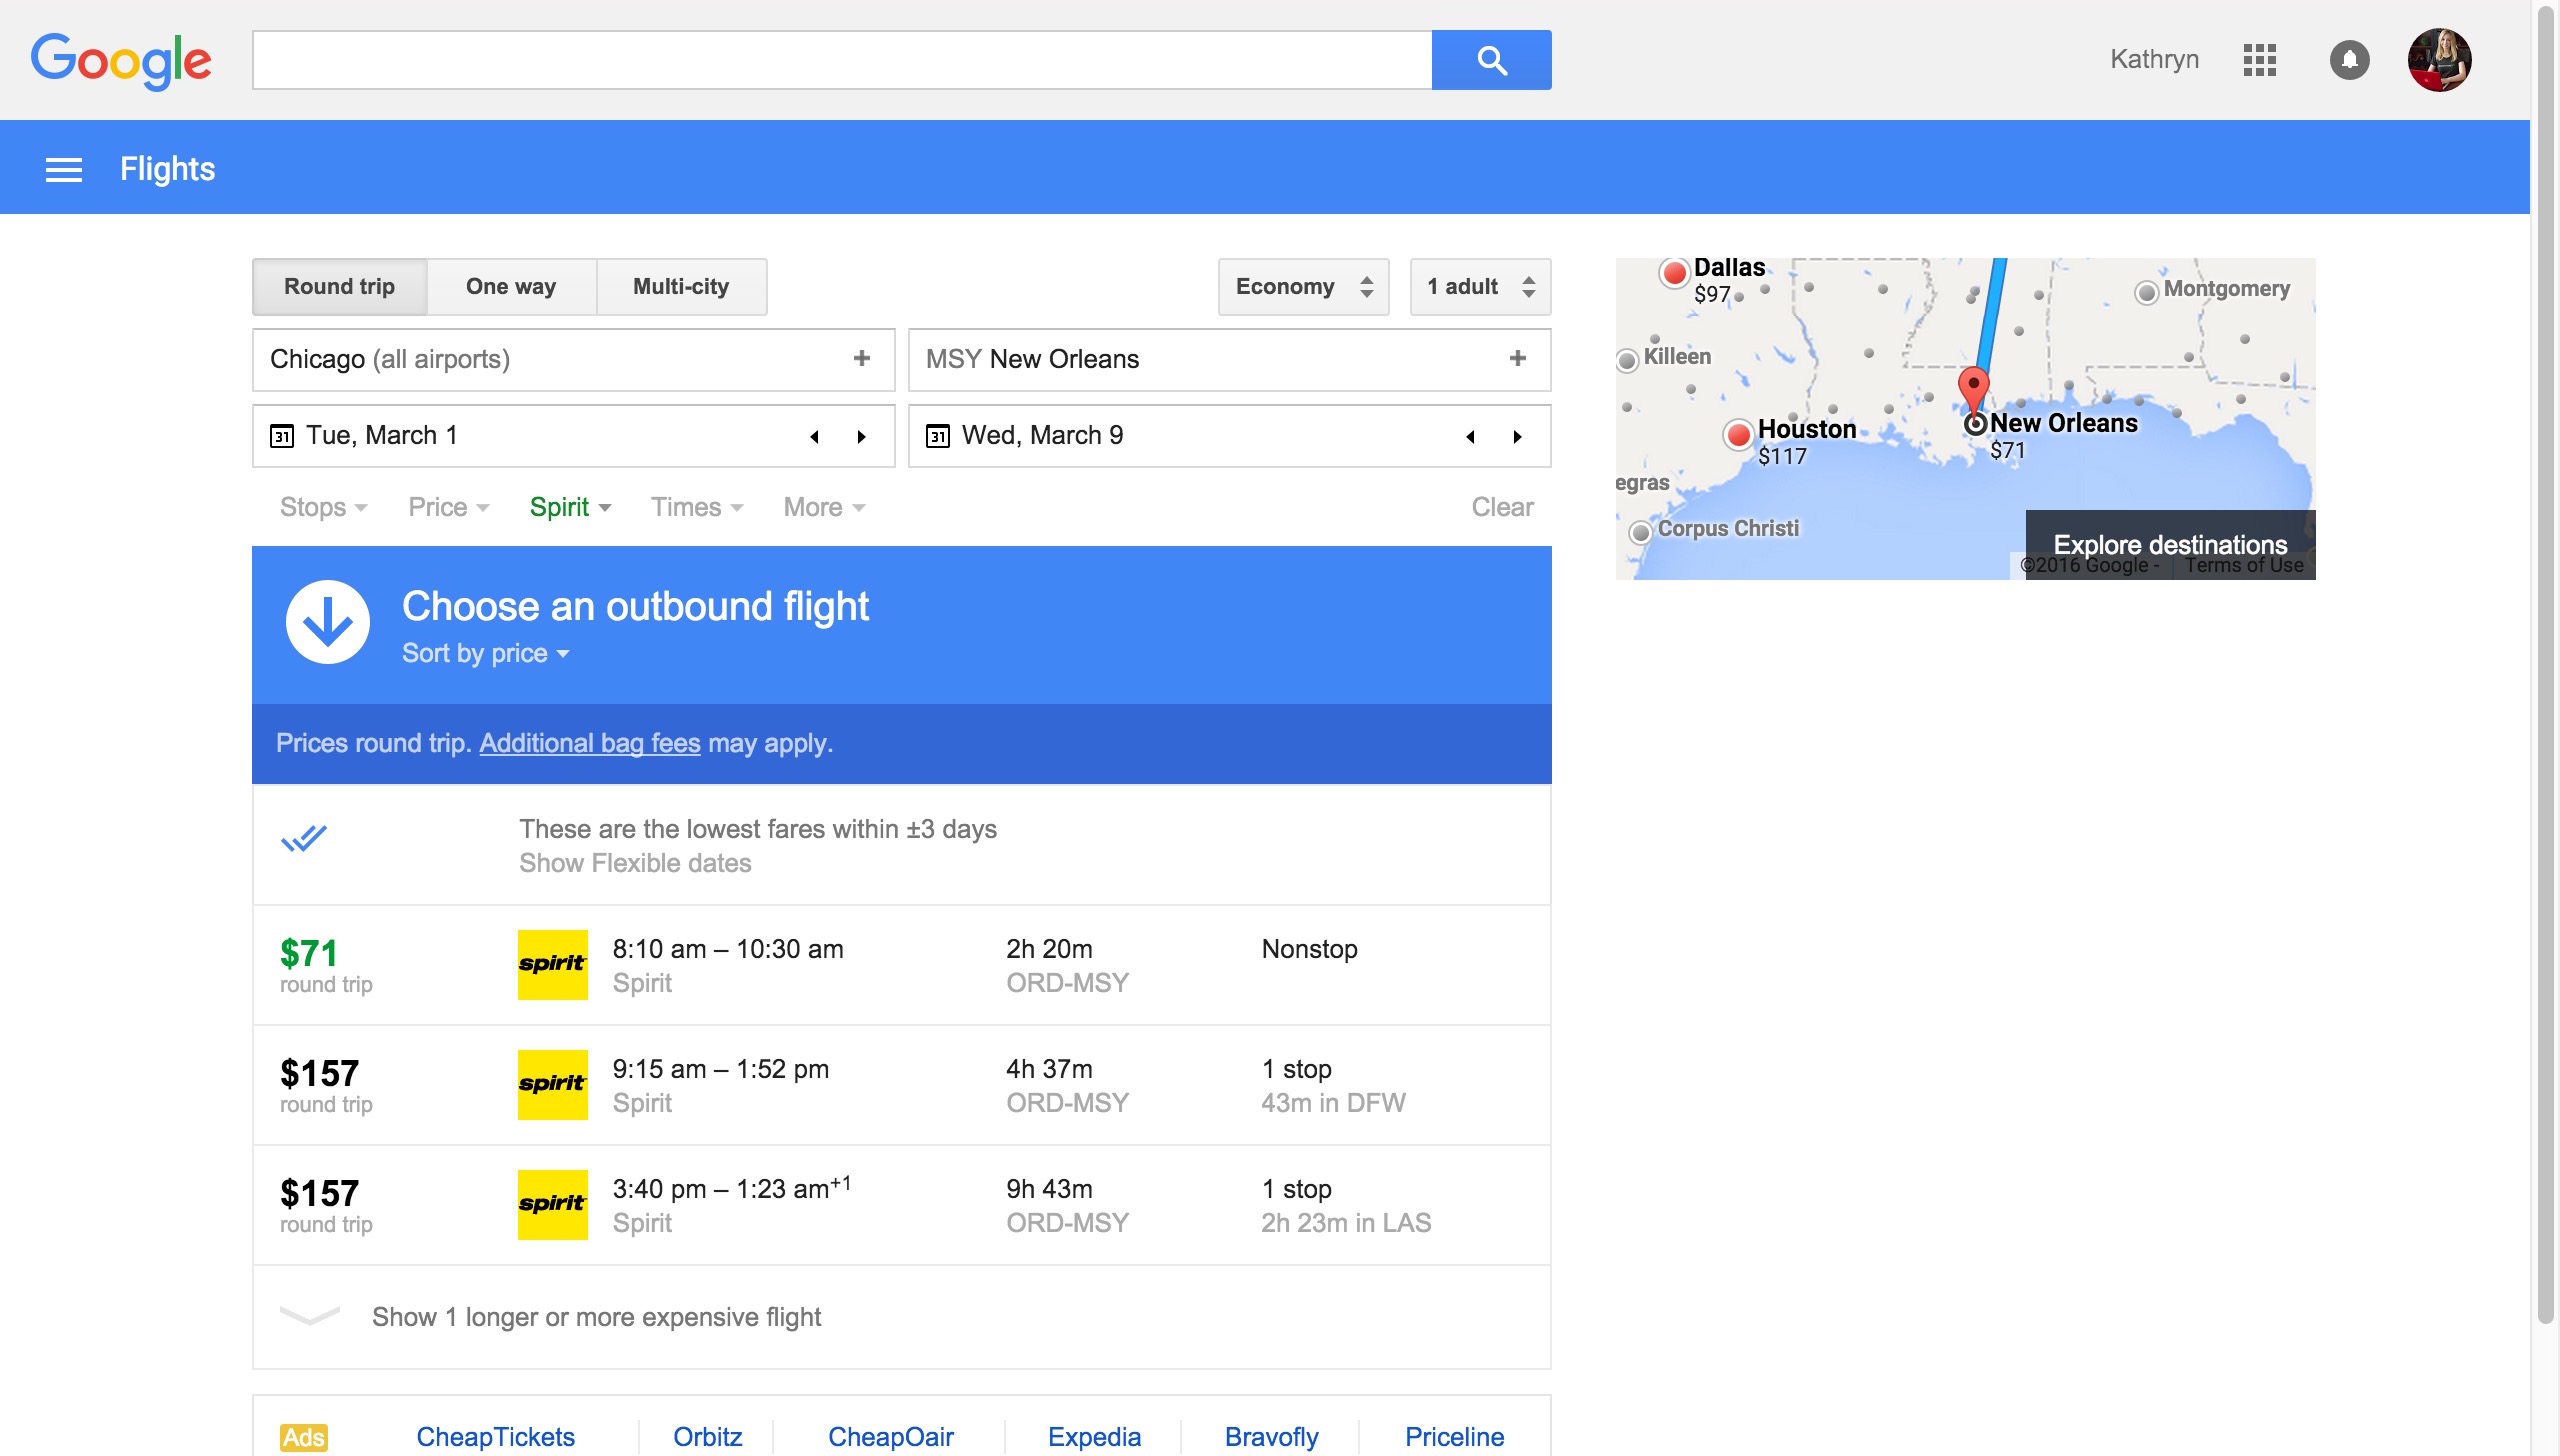This screenshot has height=1456, width=2560.
Task: Open the Sort by price menu
Action: tap(485, 654)
